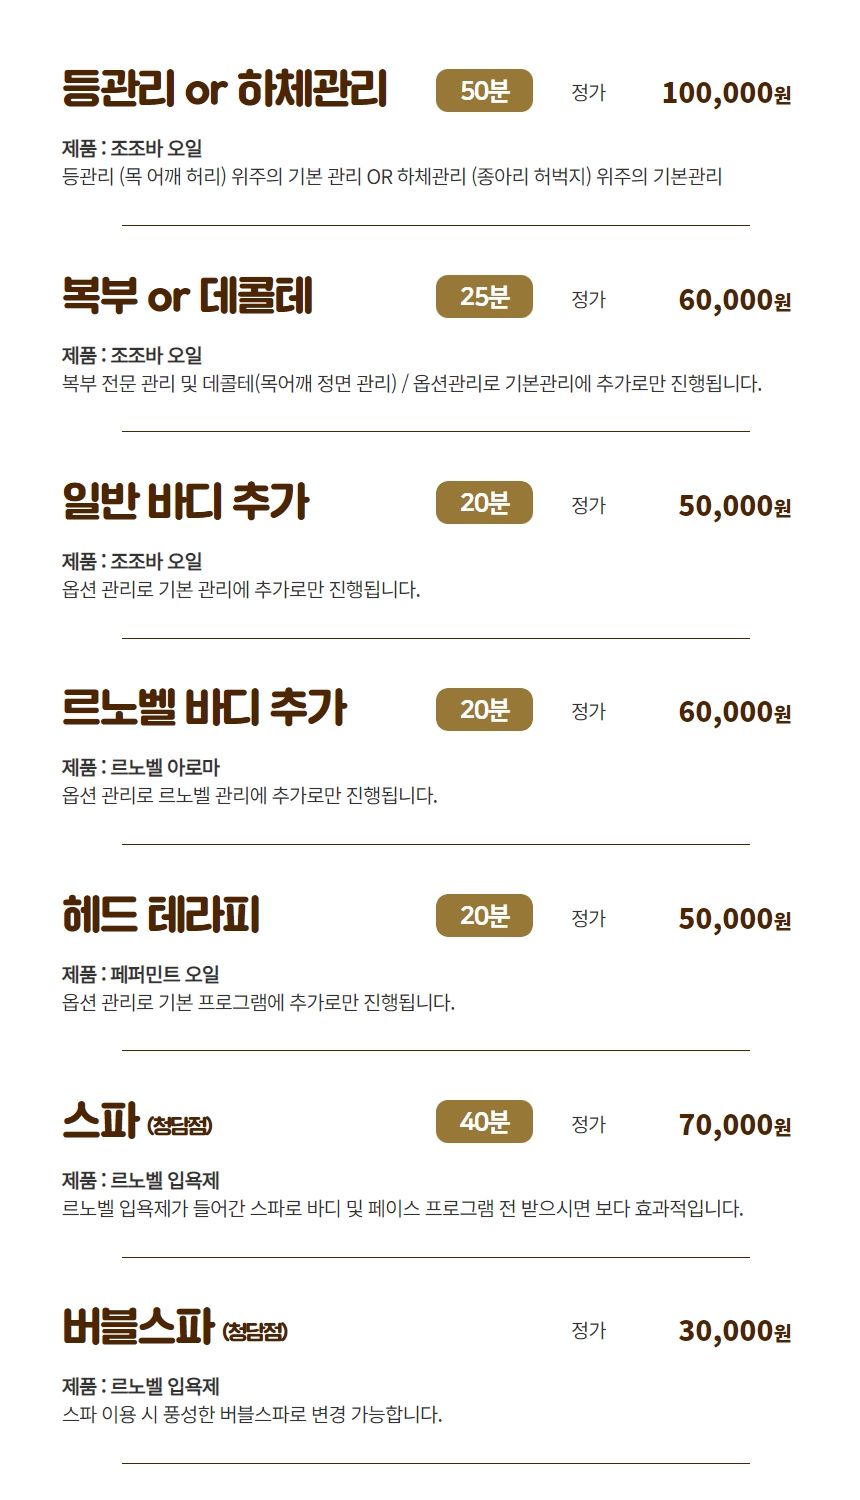Click the 40분 badge for 스파

tap(484, 1122)
